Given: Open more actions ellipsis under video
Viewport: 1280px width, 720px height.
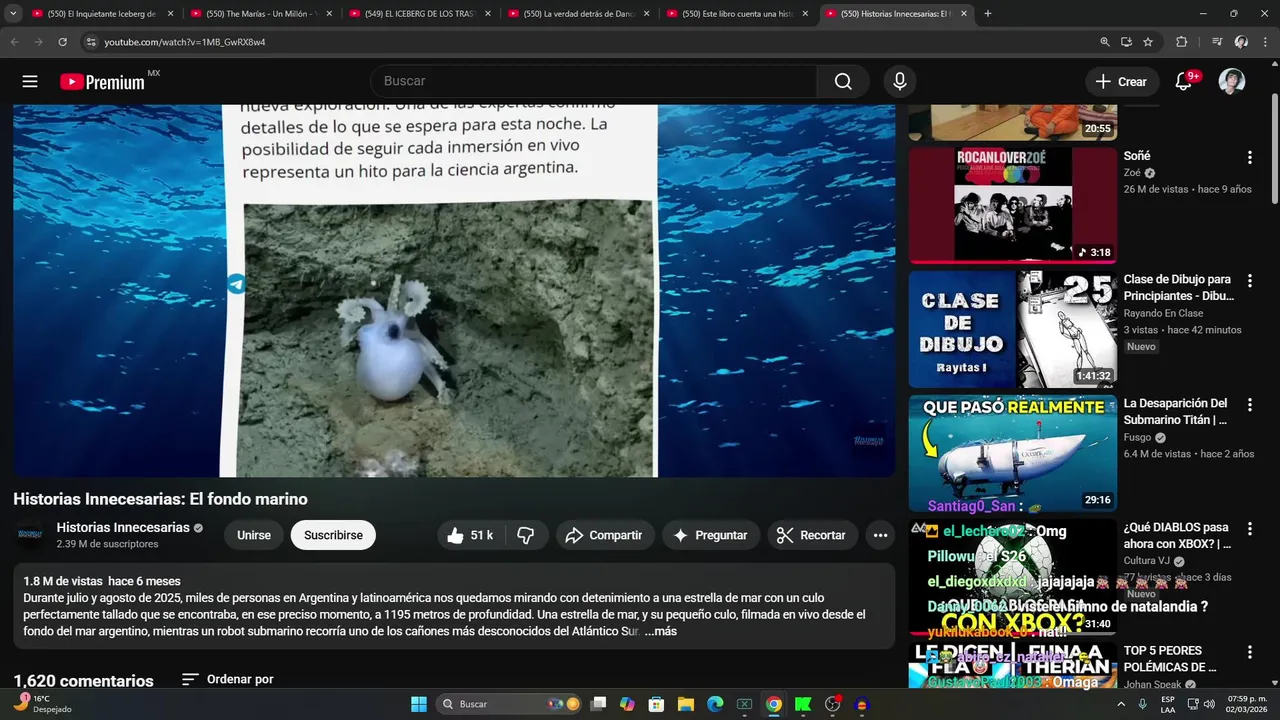Looking at the screenshot, I should click(x=880, y=535).
